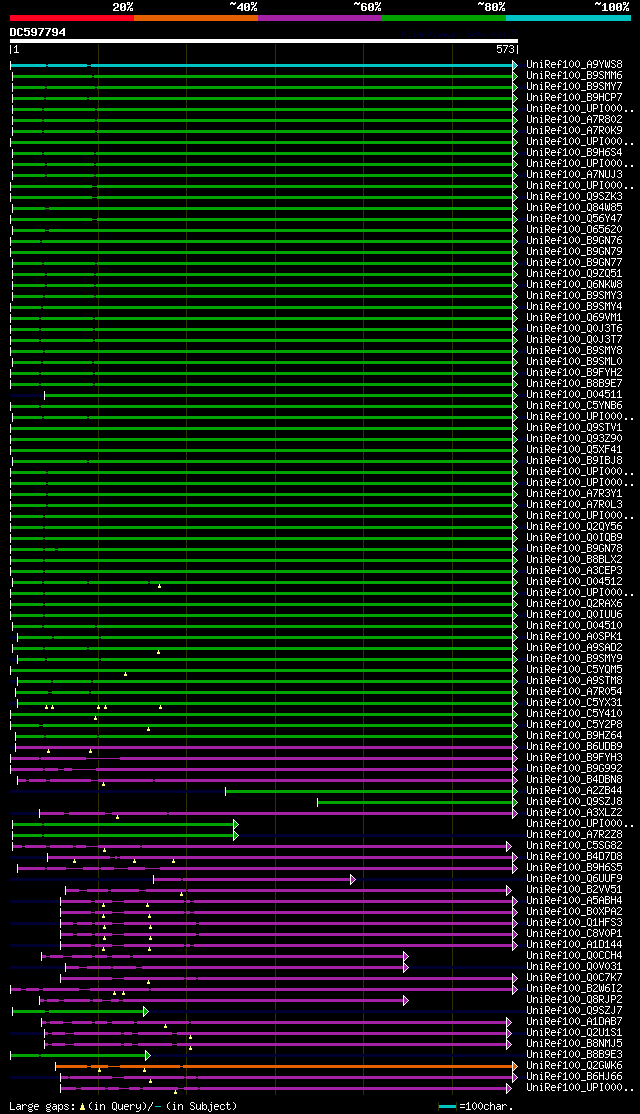Select the UniRef100_A9STM8 label

pos(574,681)
